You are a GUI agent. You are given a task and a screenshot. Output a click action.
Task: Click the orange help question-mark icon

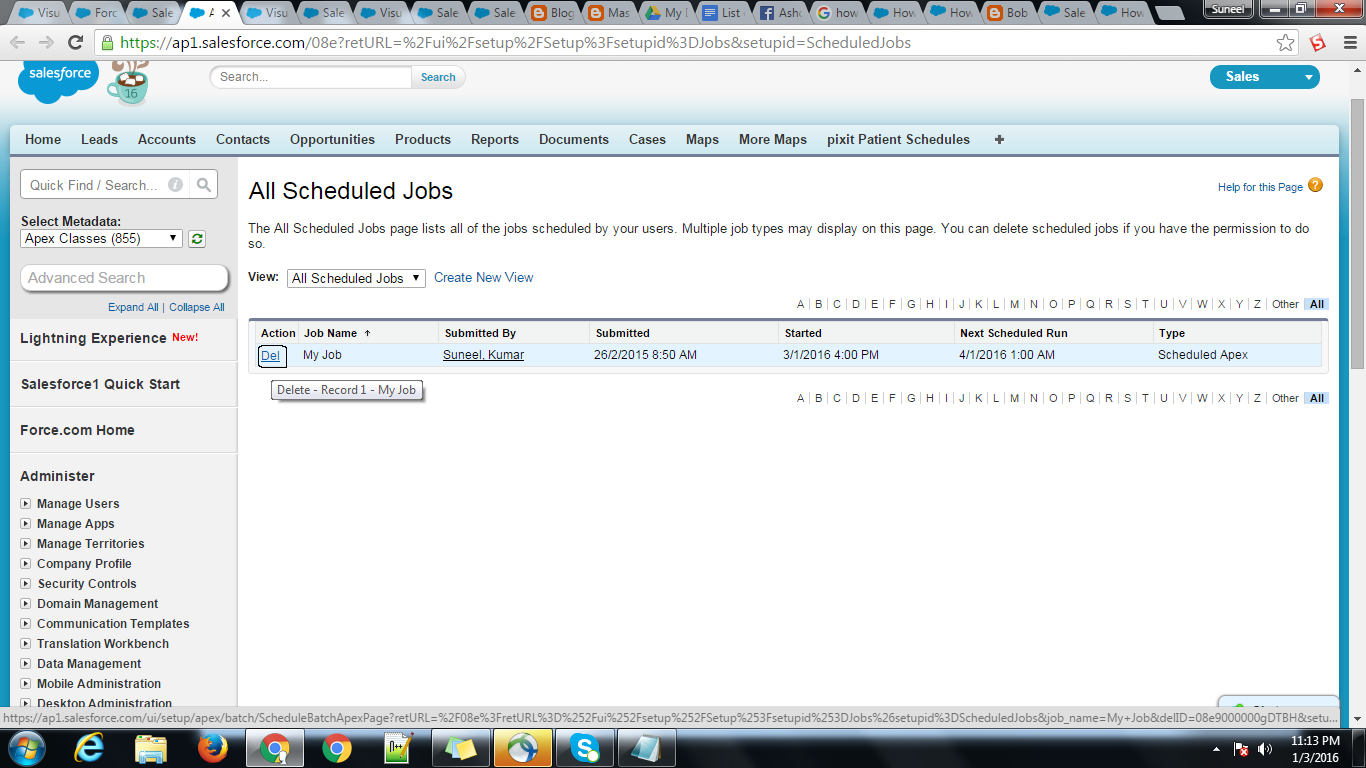pyautogui.click(x=1315, y=185)
